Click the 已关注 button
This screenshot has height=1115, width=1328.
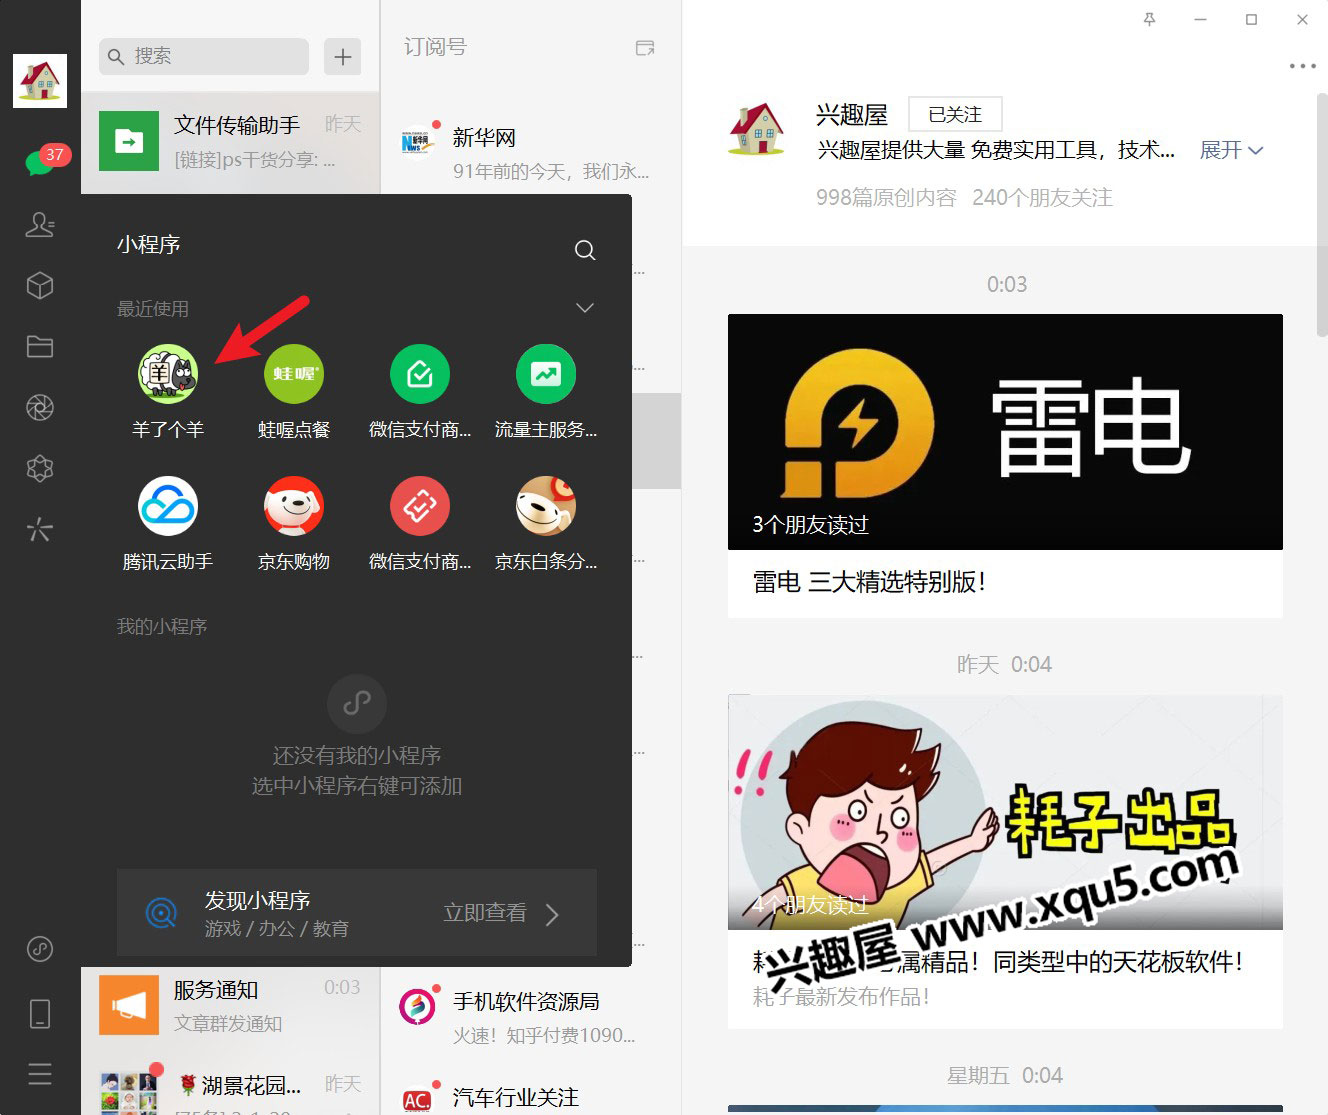955,114
